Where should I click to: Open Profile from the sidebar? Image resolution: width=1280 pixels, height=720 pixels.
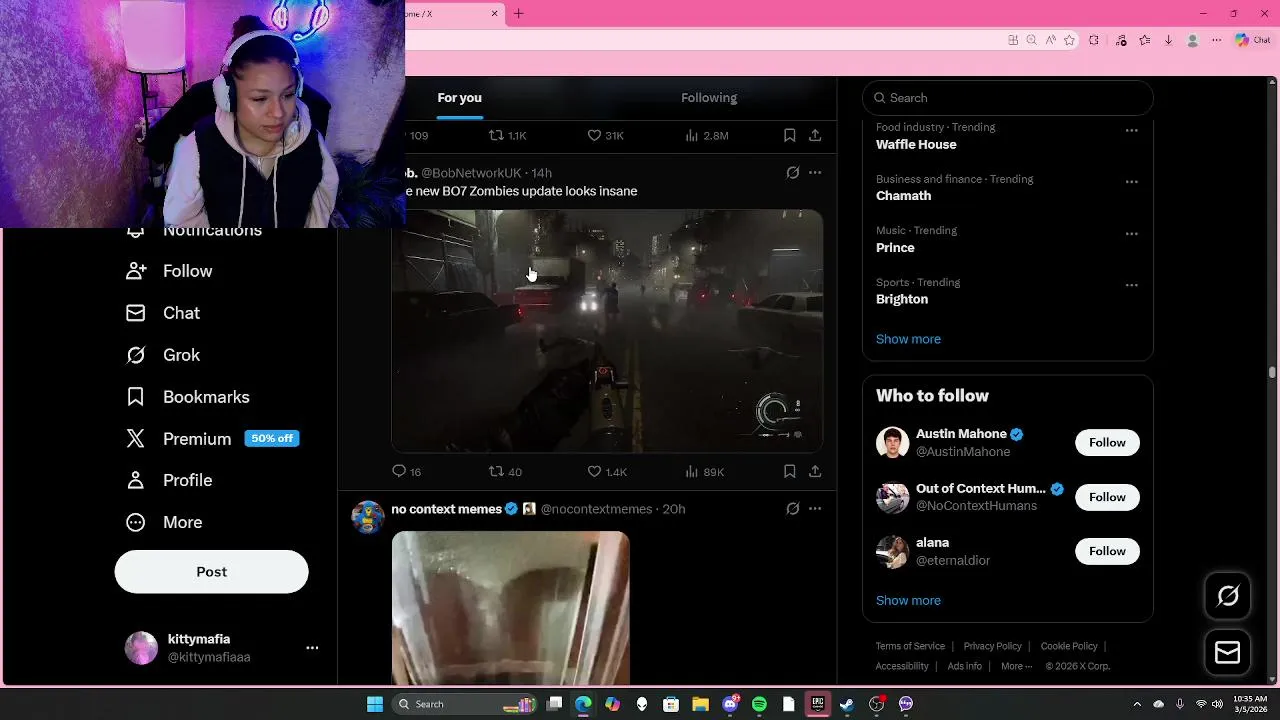pos(169,480)
